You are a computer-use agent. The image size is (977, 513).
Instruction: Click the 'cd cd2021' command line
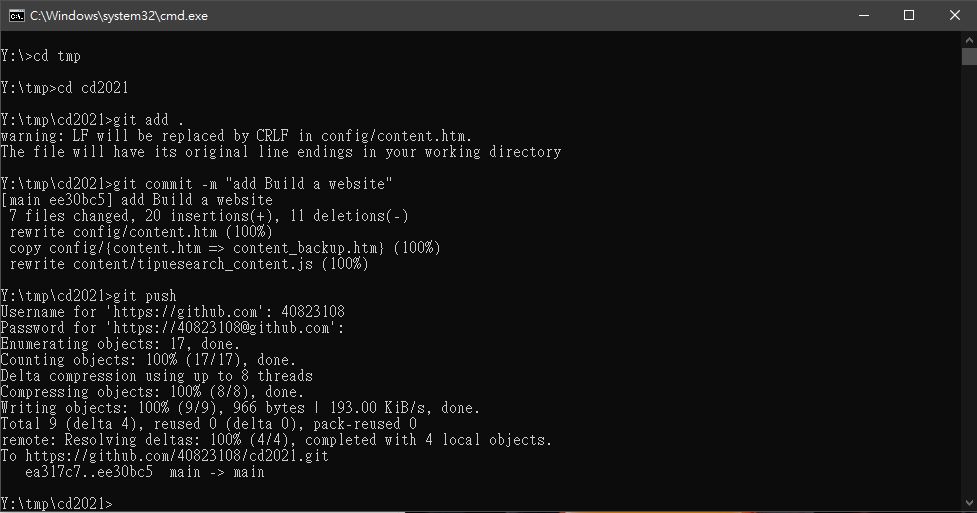point(64,88)
